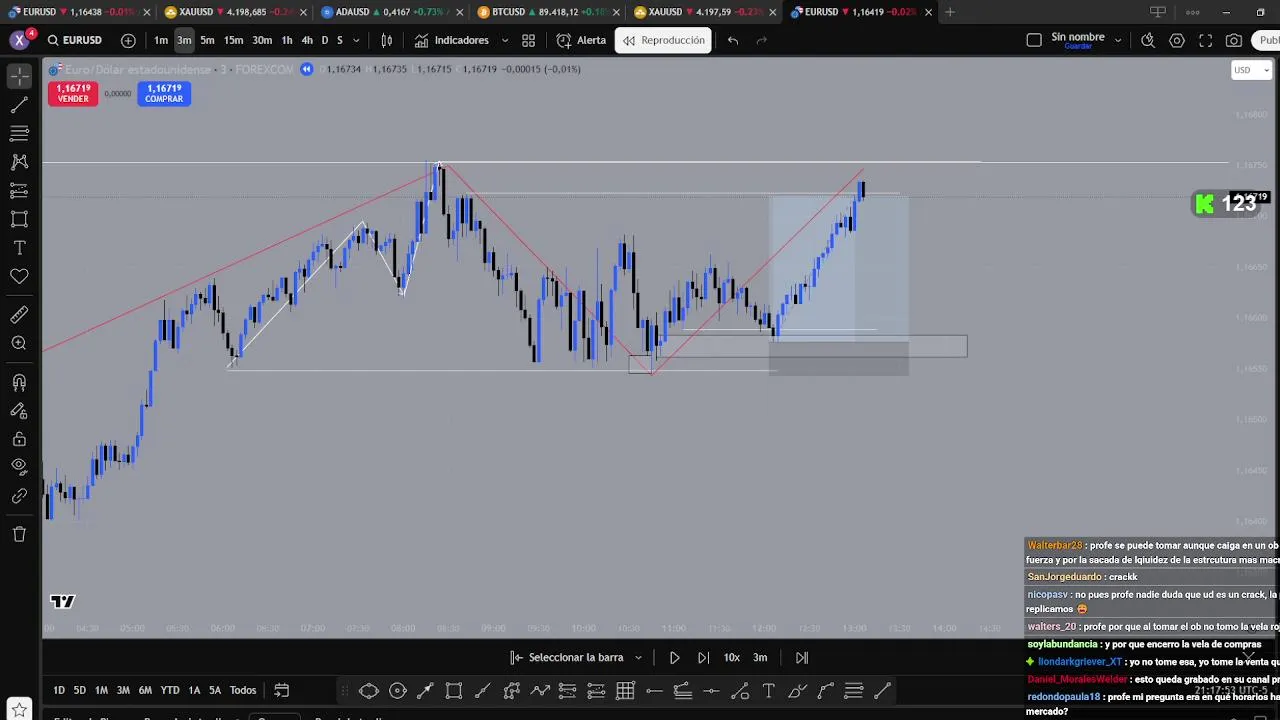Select the 15m timeframe
Screen dimensions: 1280x720
233,40
